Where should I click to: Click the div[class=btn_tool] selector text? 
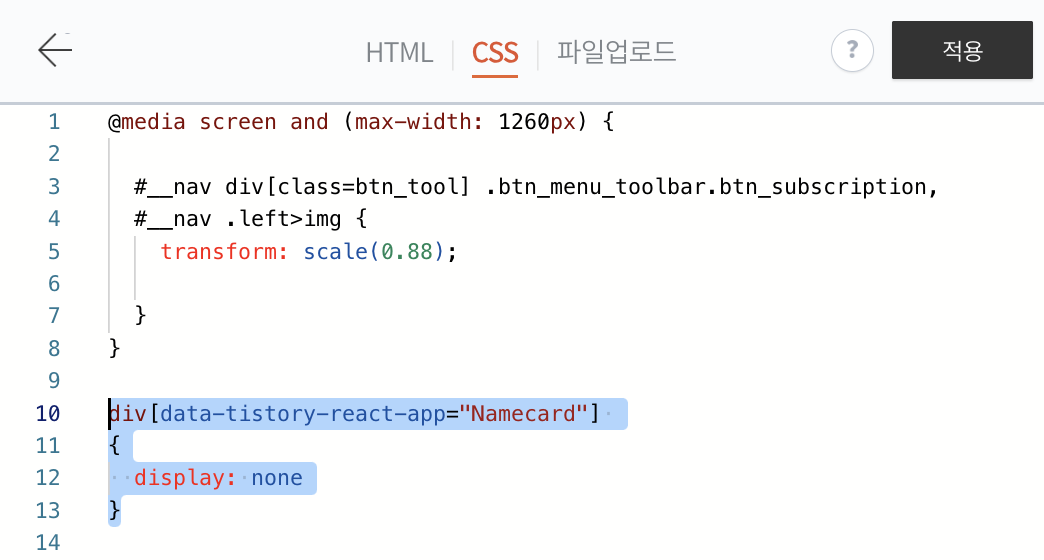pyautogui.click(x=347, y=186)
